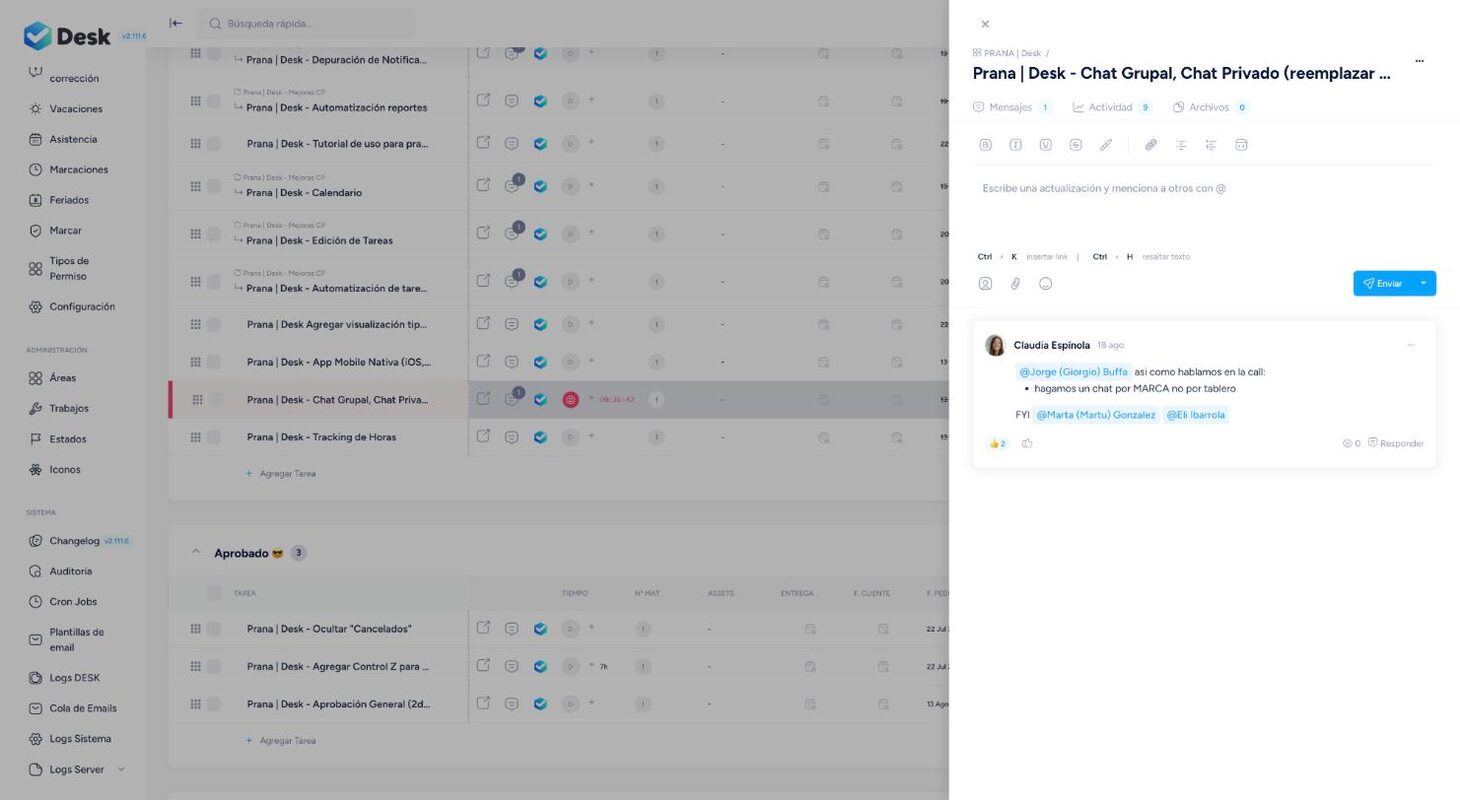Collapse the left sidebar with the arrow icon
The height and width of the screenshot is (800, 1460).
(176, 23)
